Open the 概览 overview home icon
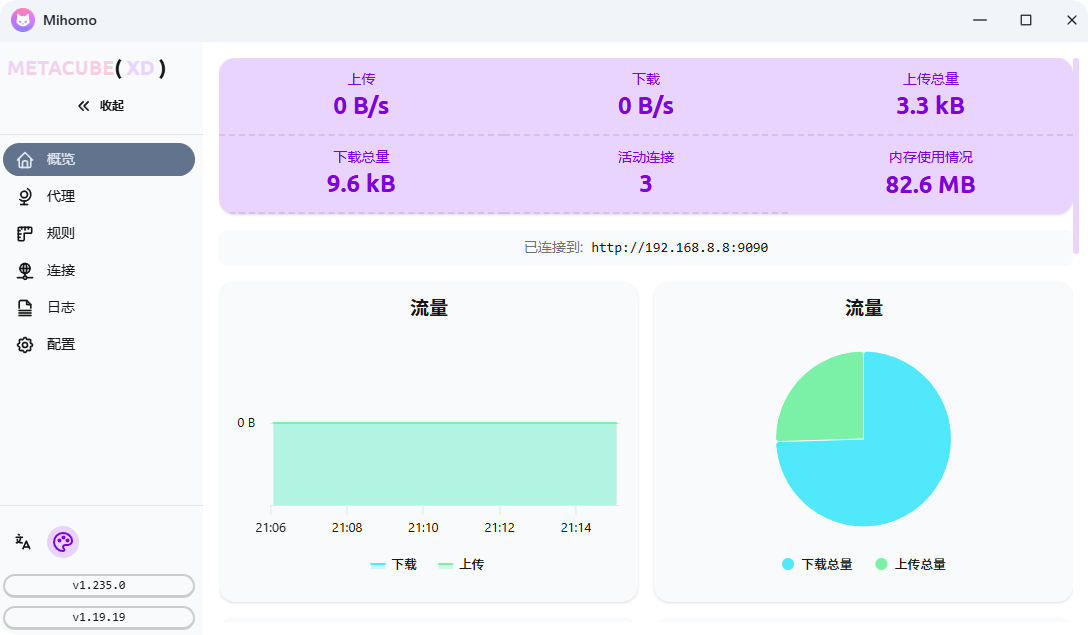This screenshot has width=1088, height=635. tap(24, 159)
